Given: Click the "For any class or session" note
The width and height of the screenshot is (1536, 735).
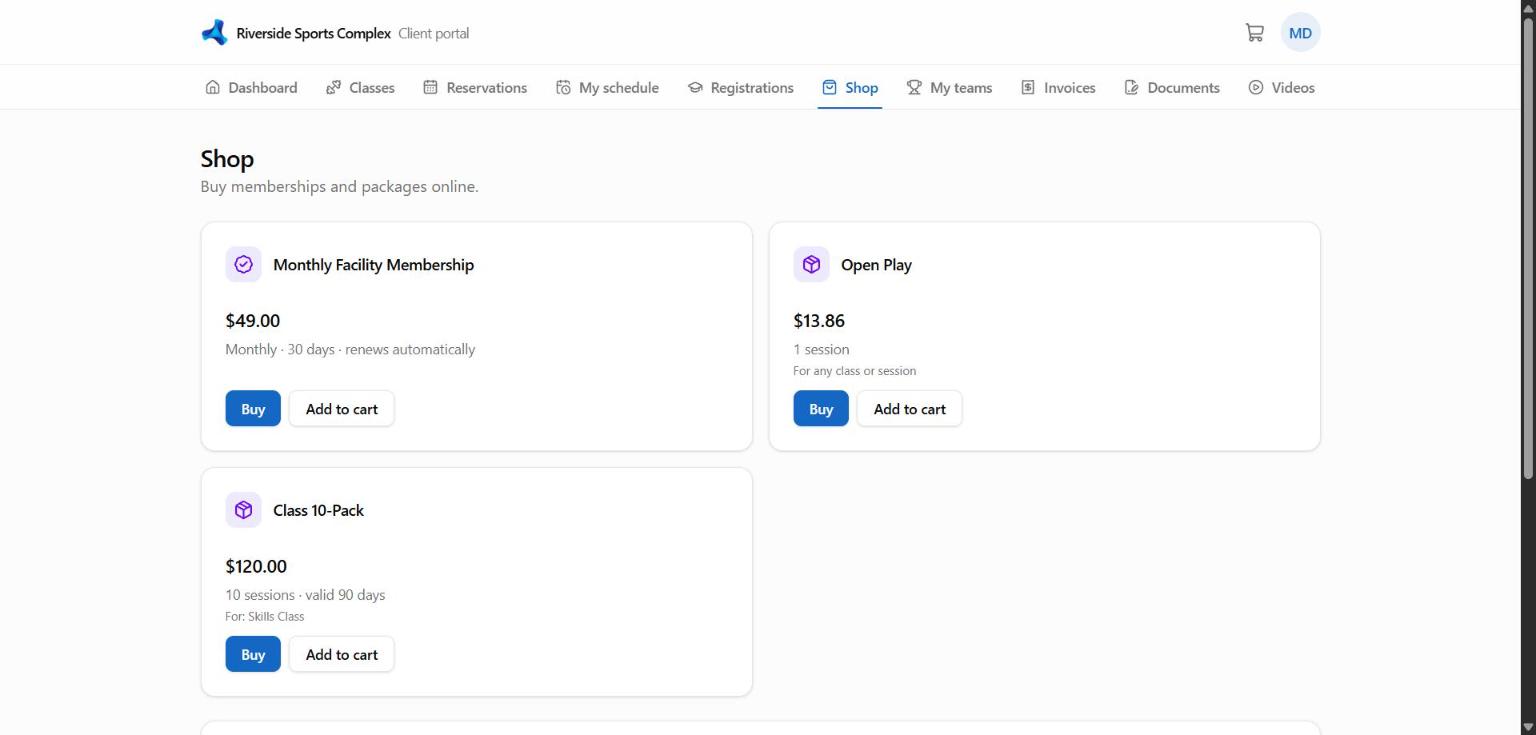Looking at the screenshot, I should (x=855, y=371).
